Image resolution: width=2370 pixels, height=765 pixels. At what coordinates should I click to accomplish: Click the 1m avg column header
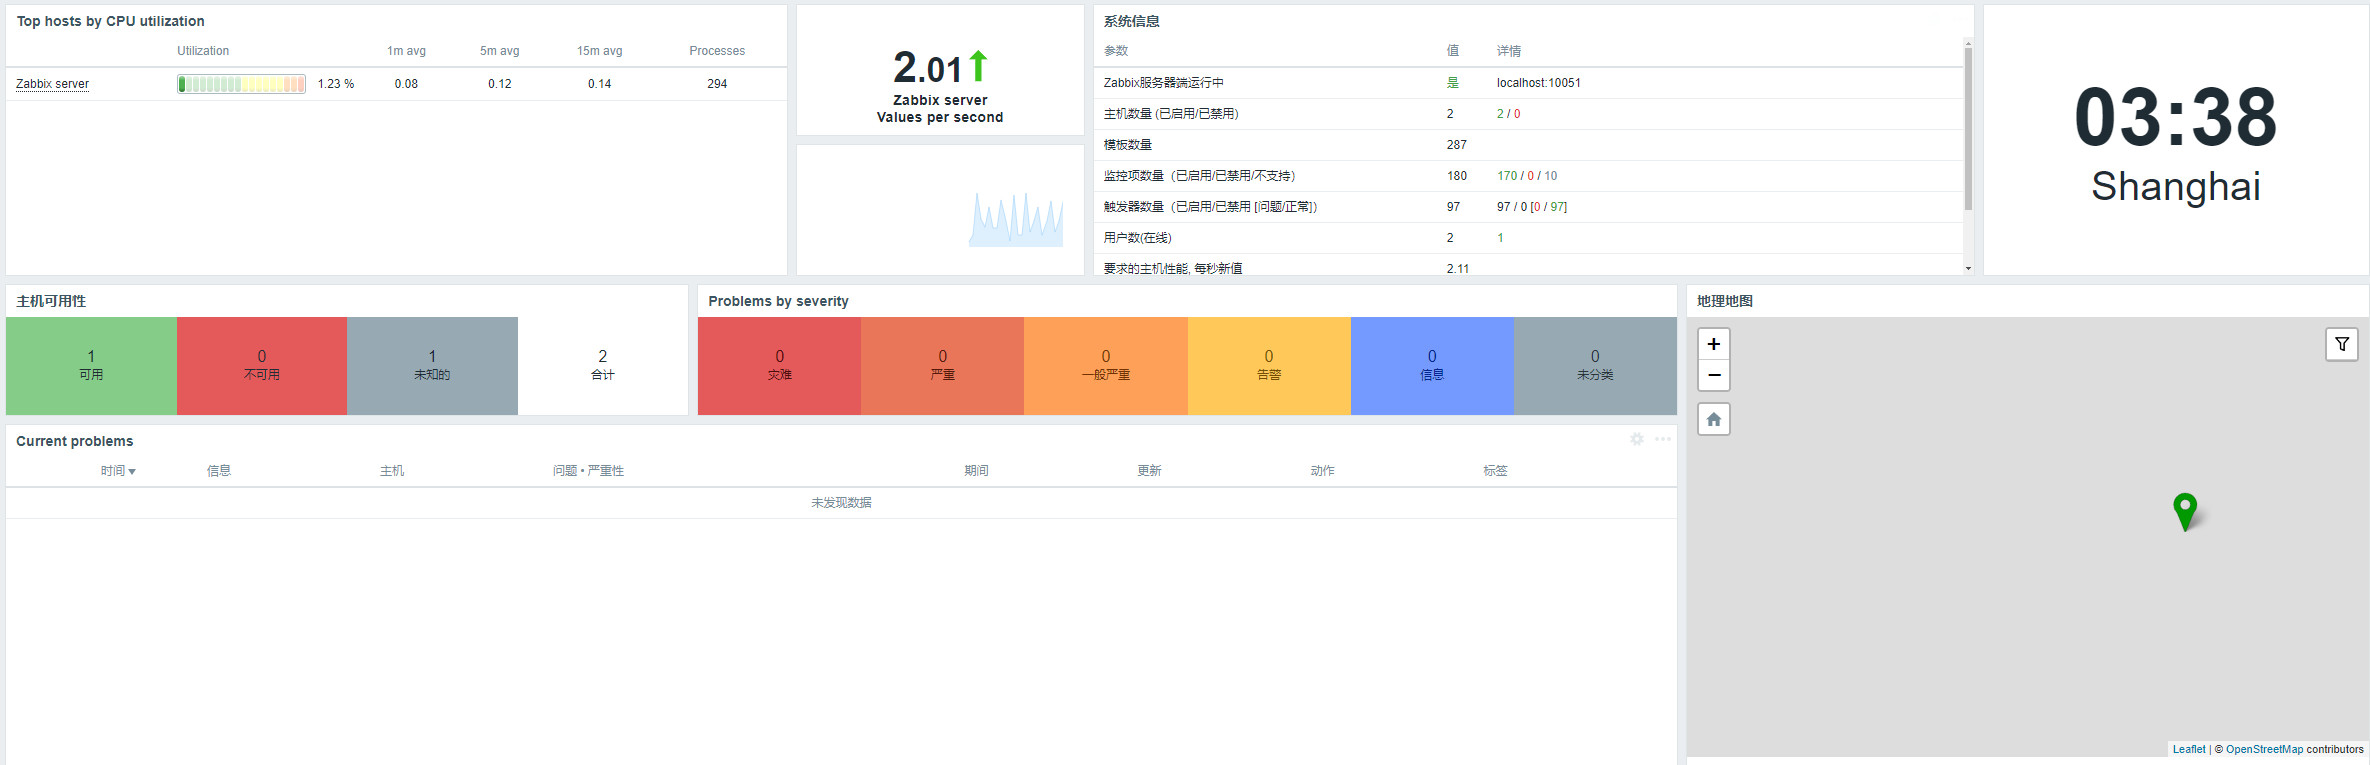point(406,51)
